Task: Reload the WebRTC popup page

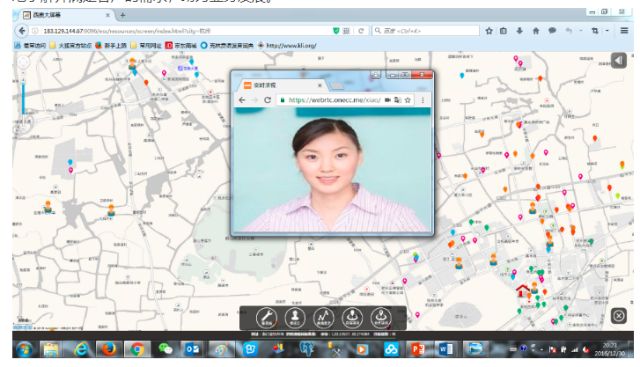Action: 267,100
